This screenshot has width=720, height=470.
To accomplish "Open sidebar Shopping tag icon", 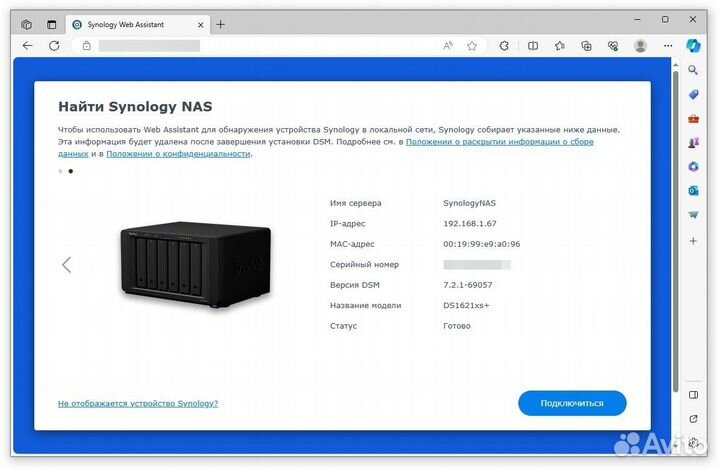I will [x=693, y=95].
